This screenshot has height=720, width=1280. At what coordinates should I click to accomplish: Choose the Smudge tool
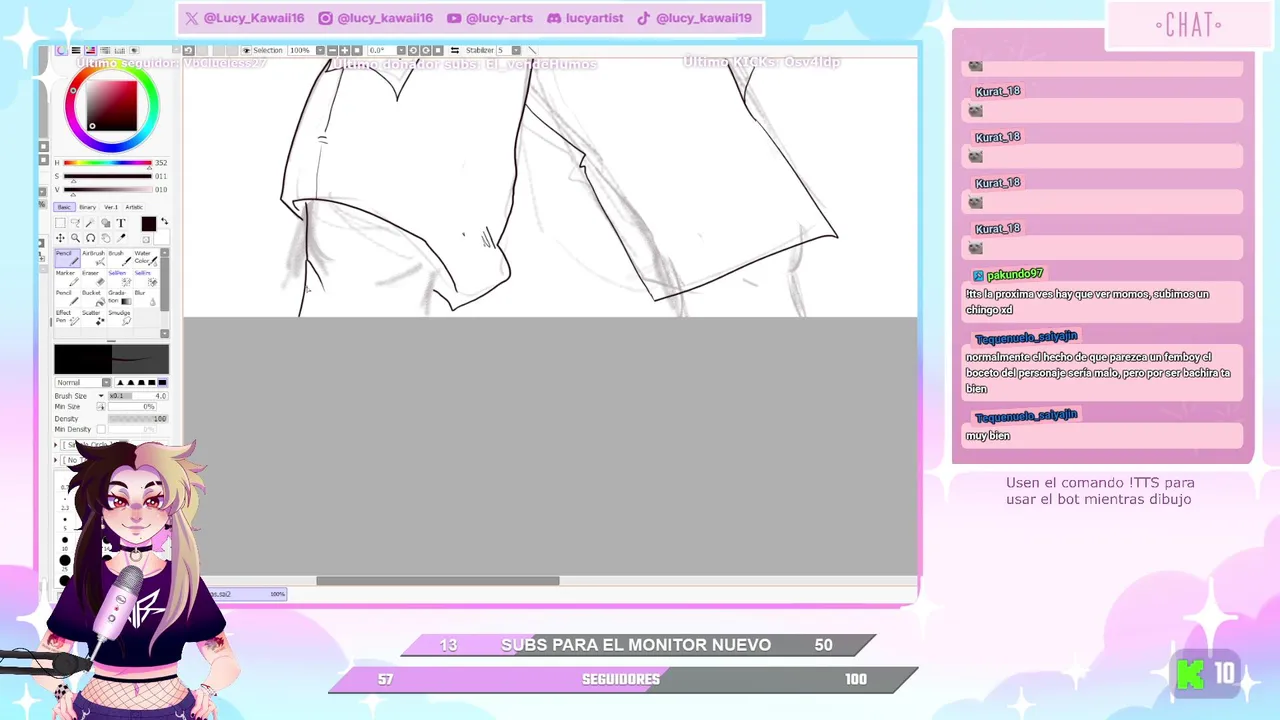pyautogui.click(x=119, y=318)
